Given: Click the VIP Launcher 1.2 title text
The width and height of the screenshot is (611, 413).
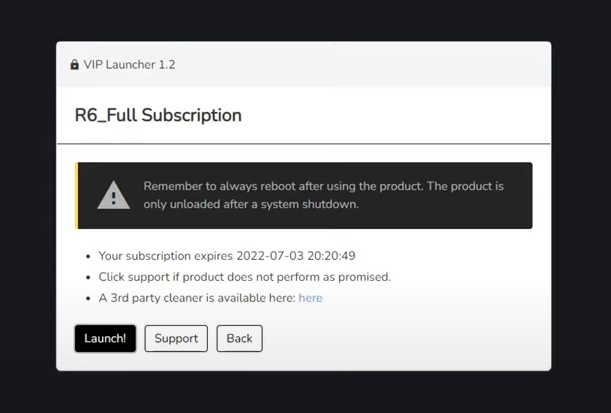Looking at the screenshot, I should pos(129,65).
